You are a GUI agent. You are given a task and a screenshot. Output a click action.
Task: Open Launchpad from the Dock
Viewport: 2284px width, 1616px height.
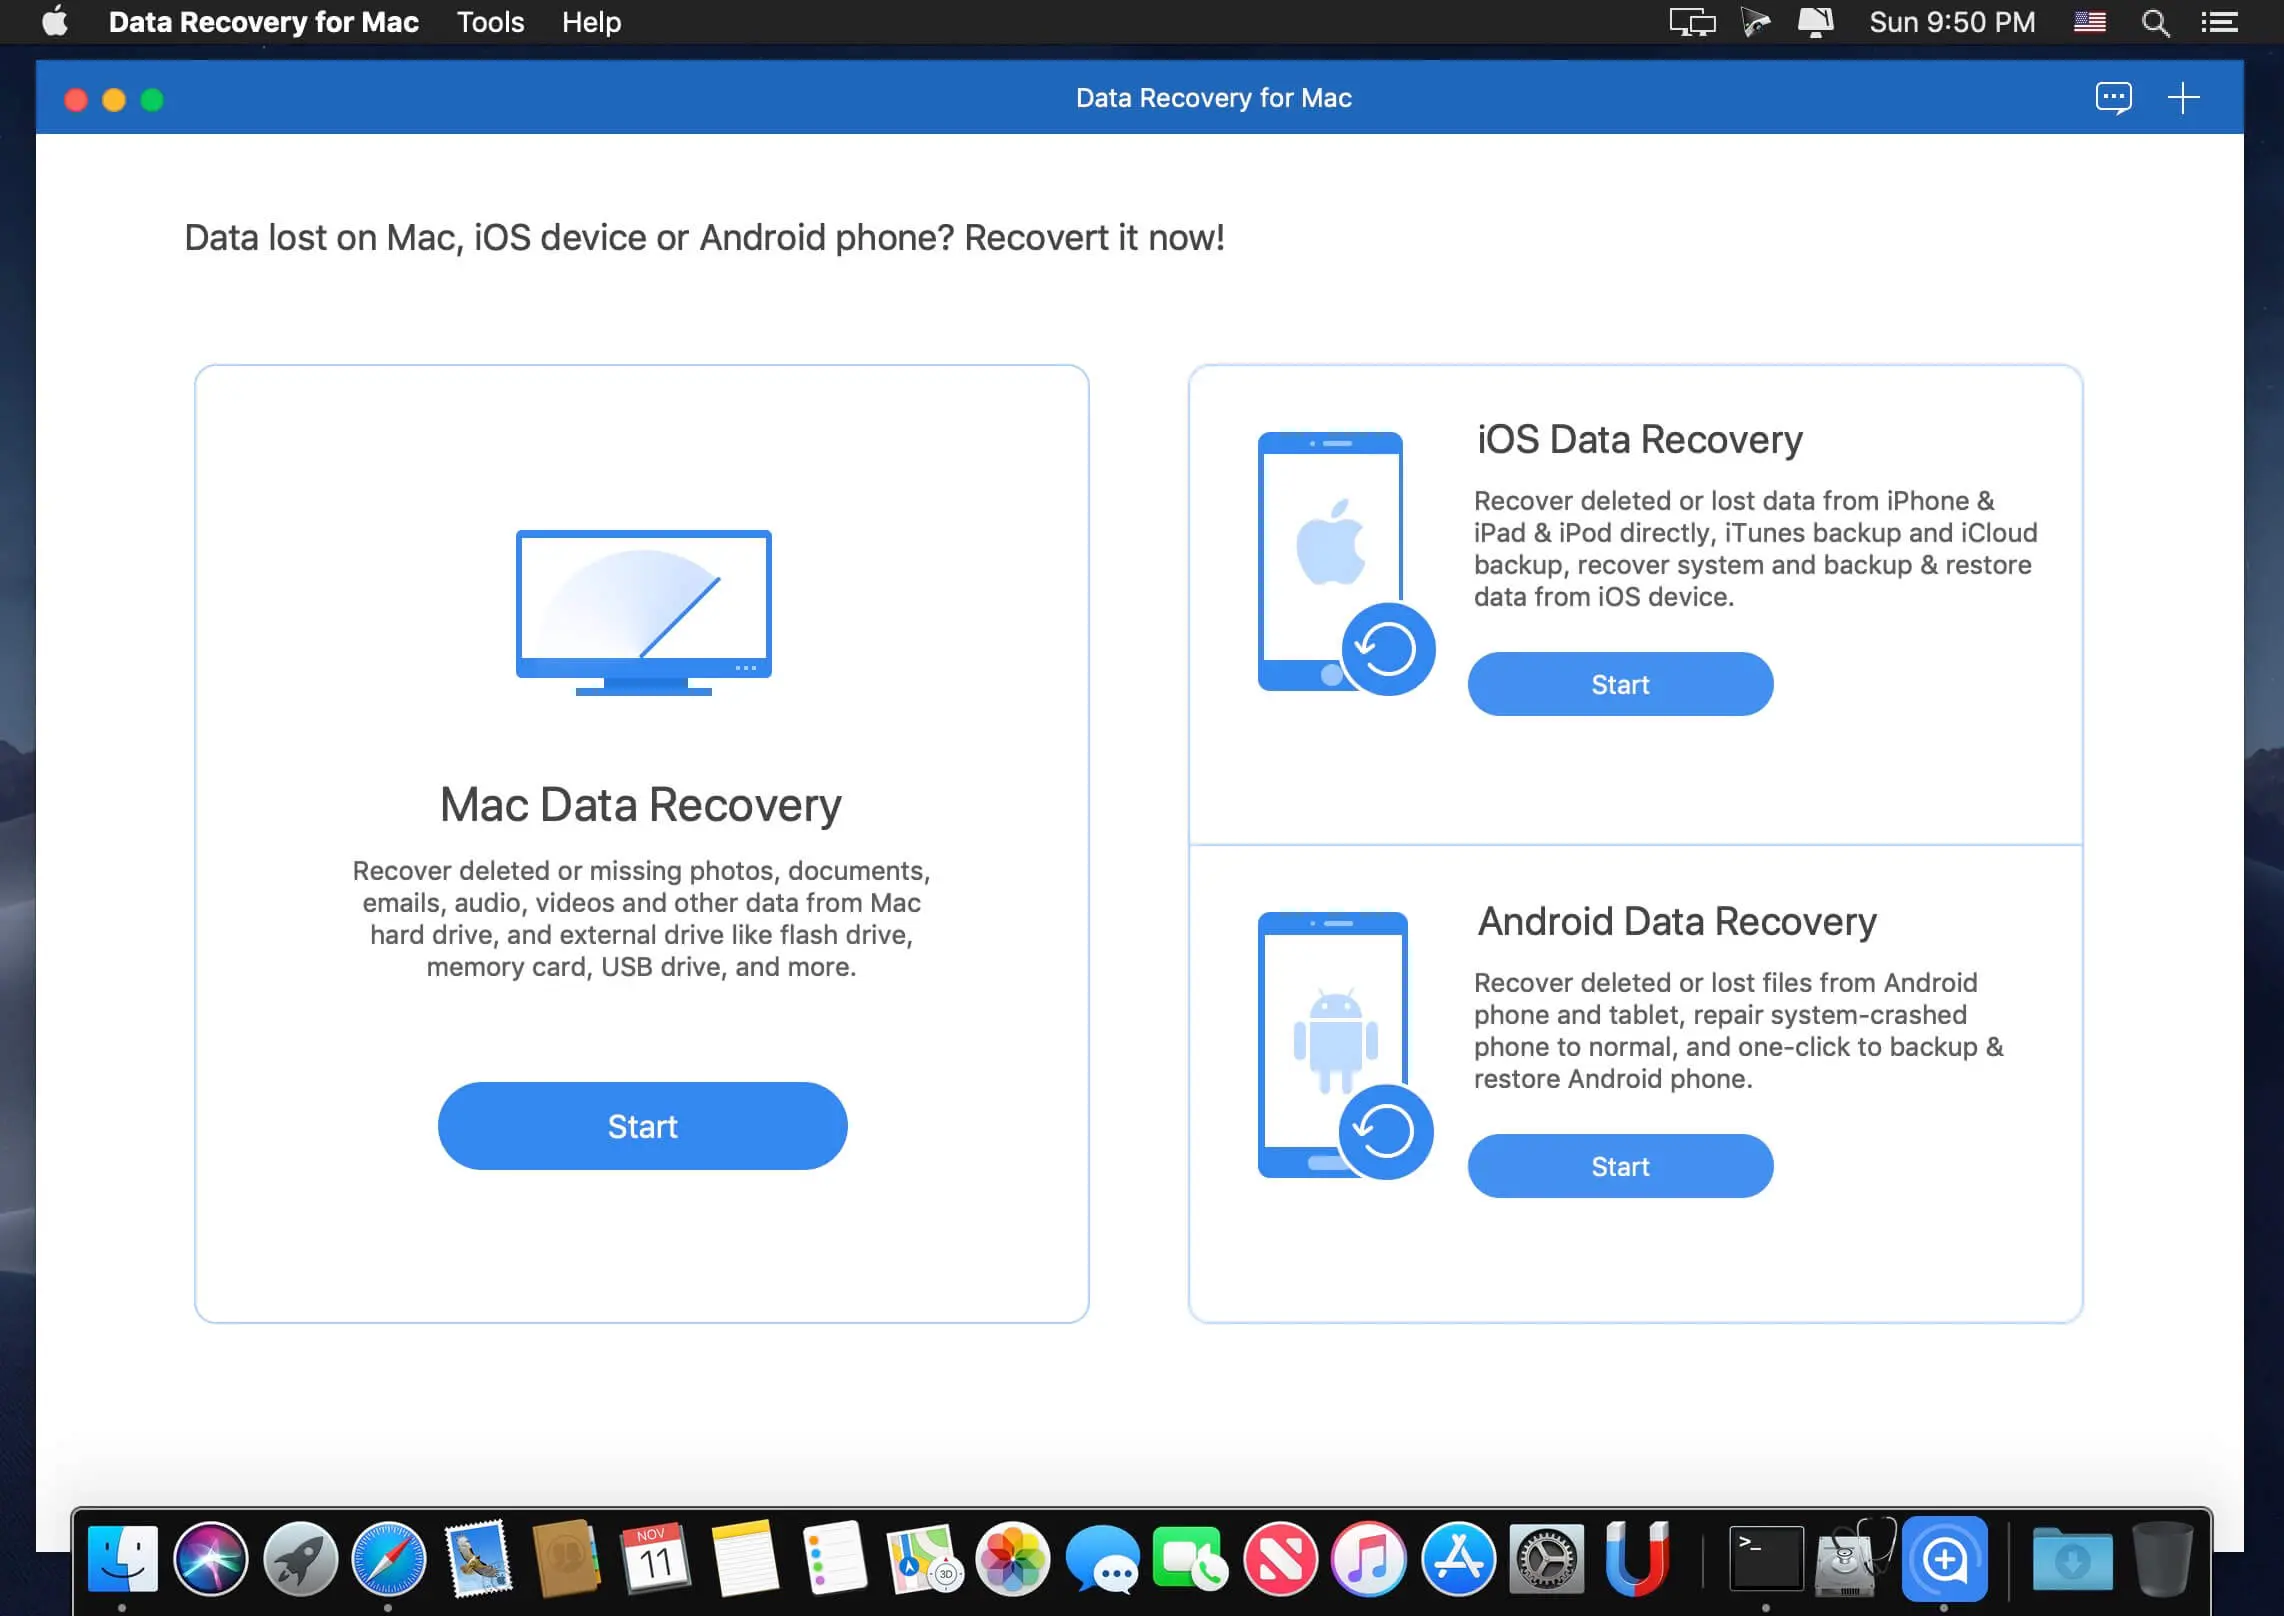click(x=299, y=1557)
